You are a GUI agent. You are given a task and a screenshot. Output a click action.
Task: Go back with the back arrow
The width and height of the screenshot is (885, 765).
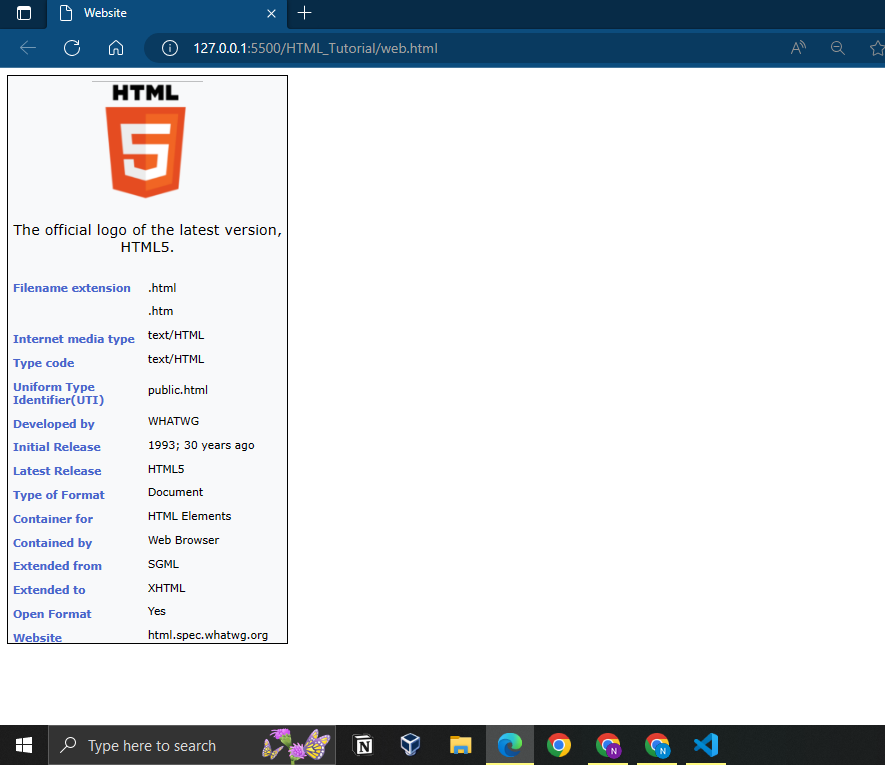tap(28, 48)
